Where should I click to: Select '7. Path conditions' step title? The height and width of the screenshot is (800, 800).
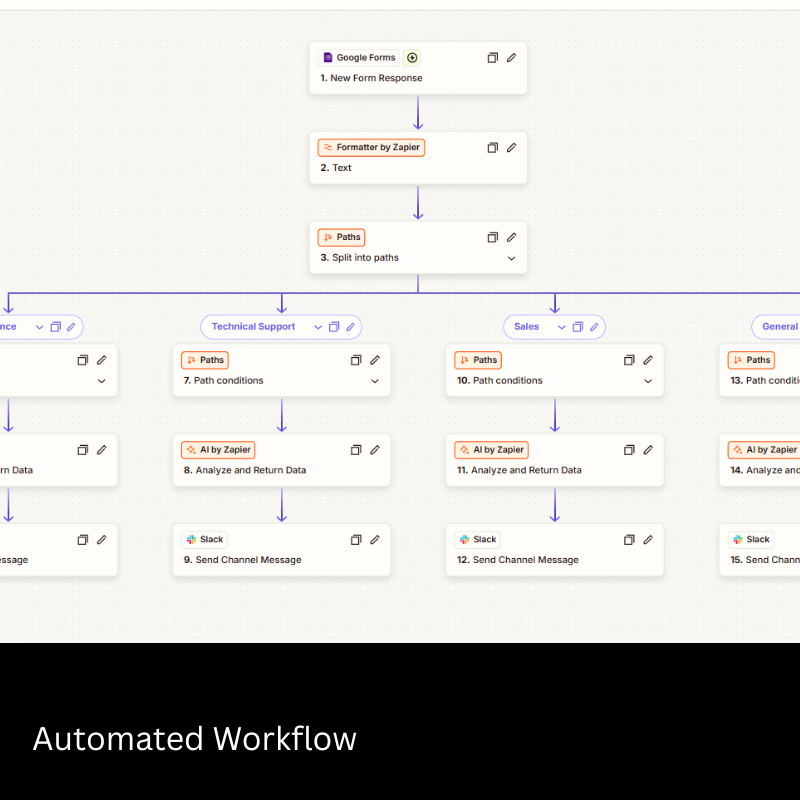[223, 381]
